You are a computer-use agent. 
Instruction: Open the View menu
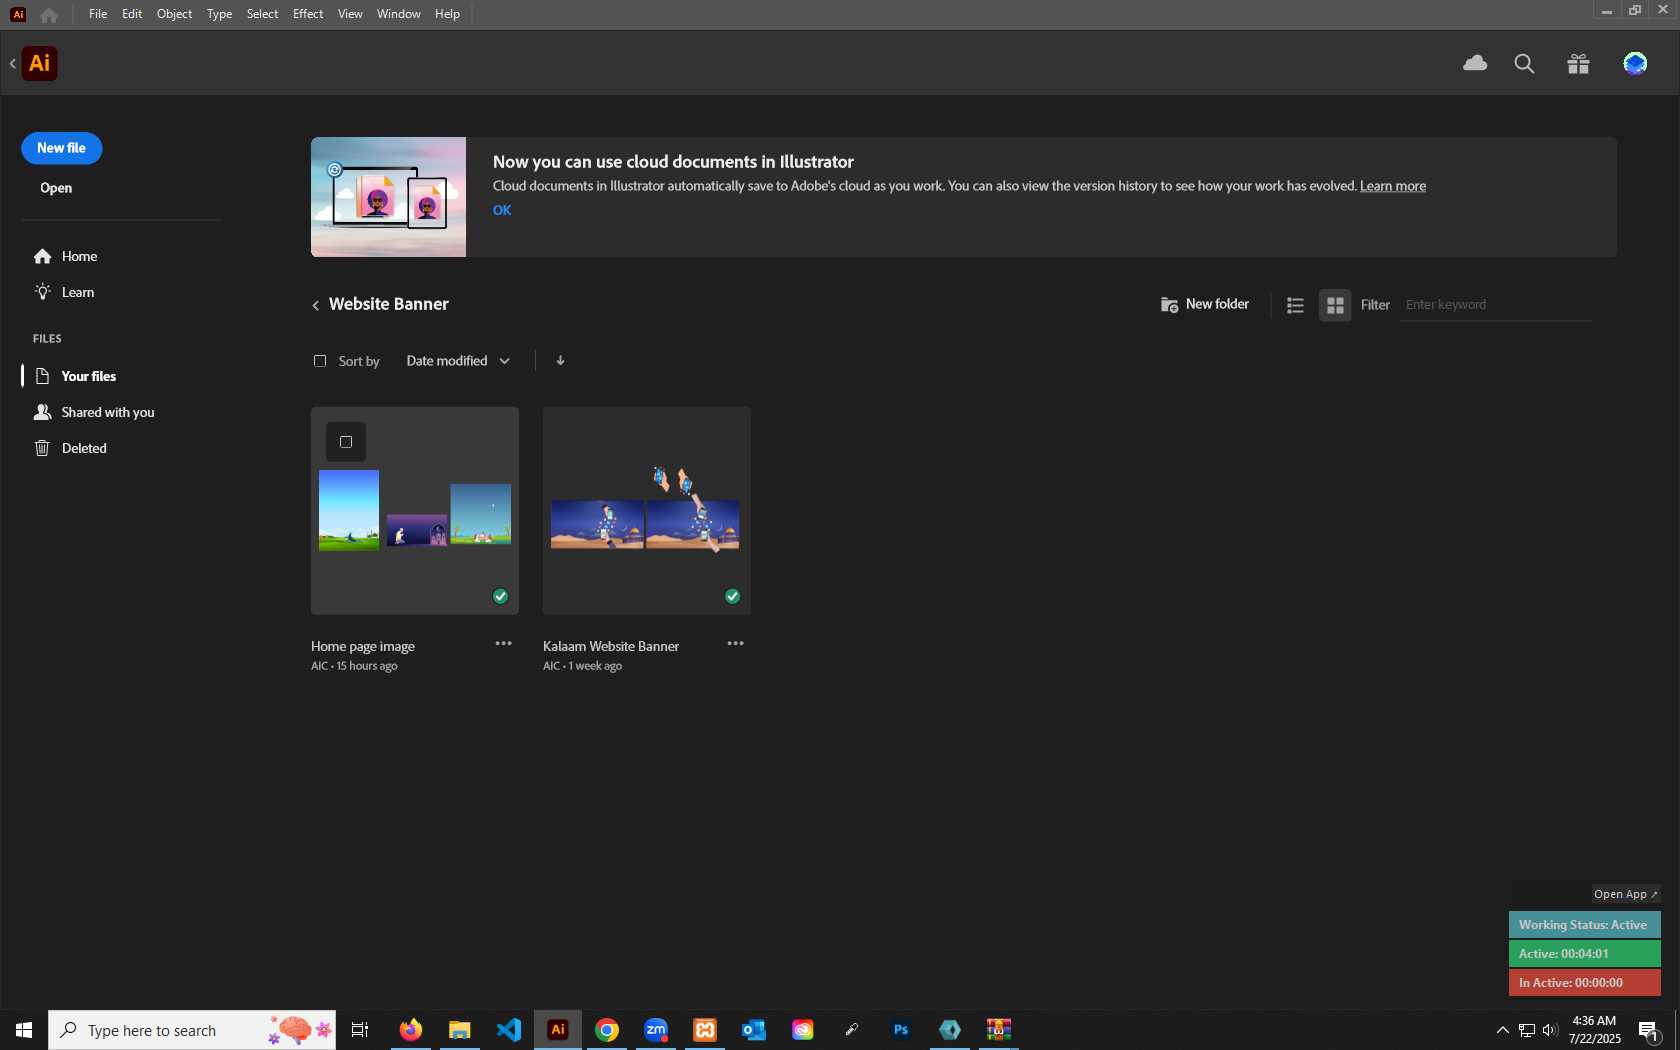click(350, 14)
